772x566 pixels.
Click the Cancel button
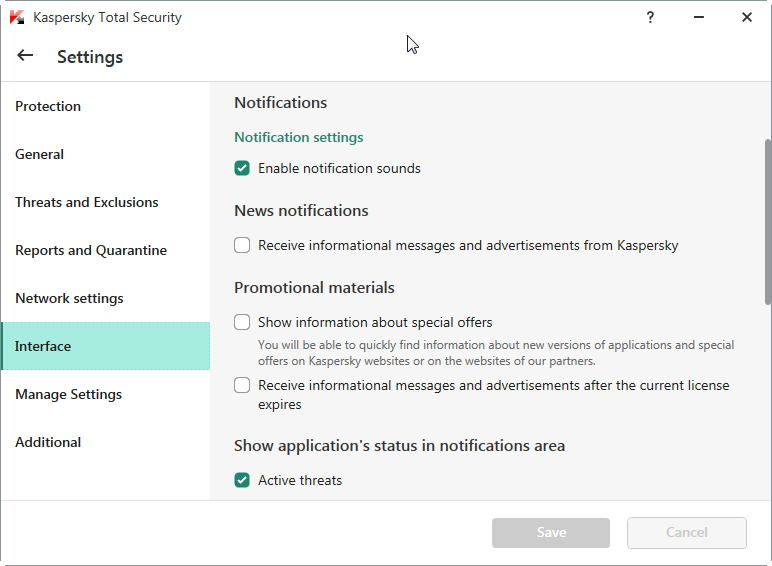point(686,533)
